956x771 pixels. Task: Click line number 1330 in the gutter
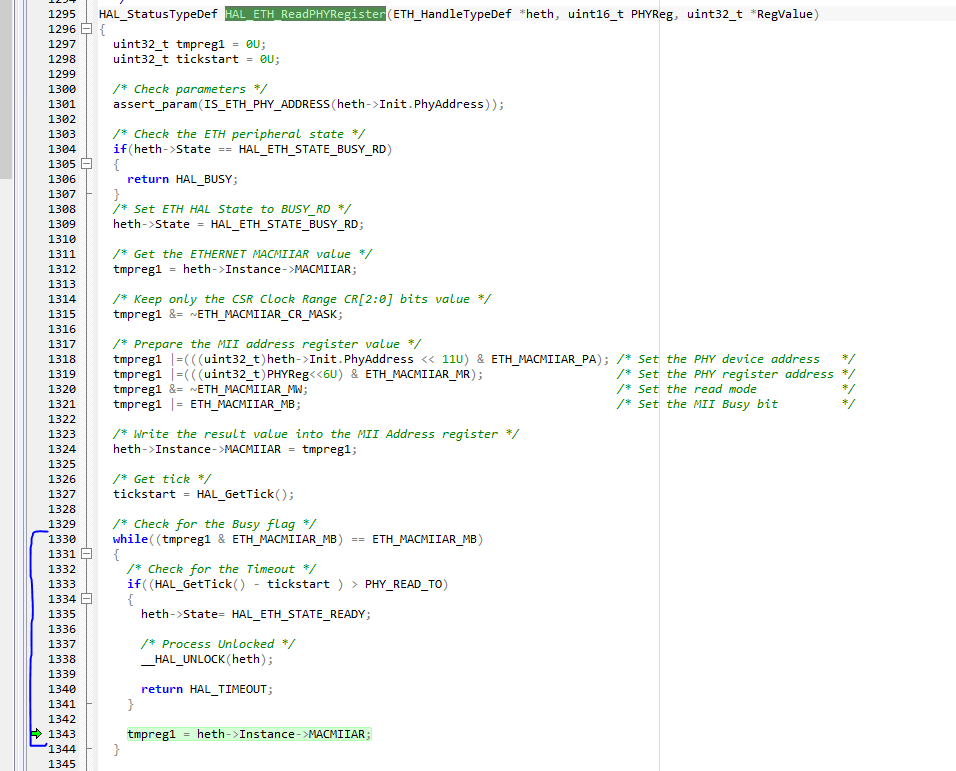pyautogui.click(x=62, y=539)
